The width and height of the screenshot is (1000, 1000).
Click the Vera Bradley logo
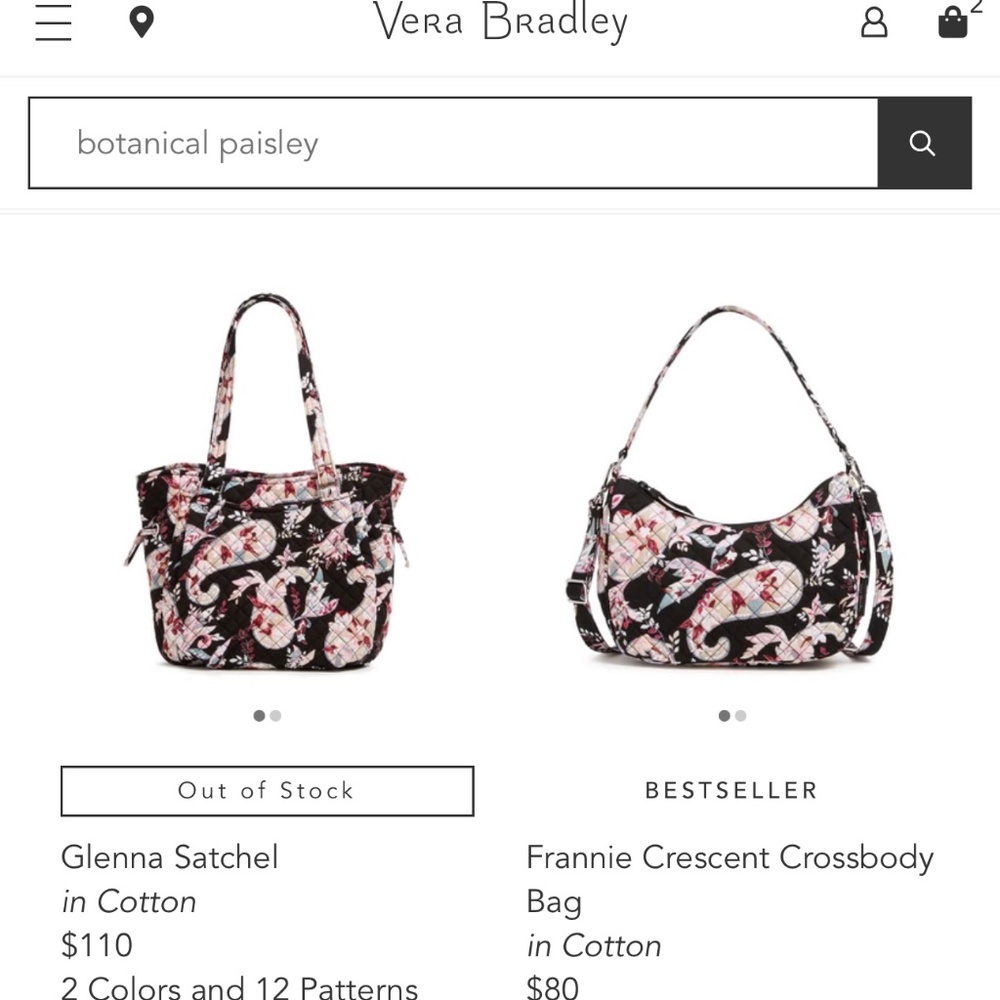pos(500,22)
